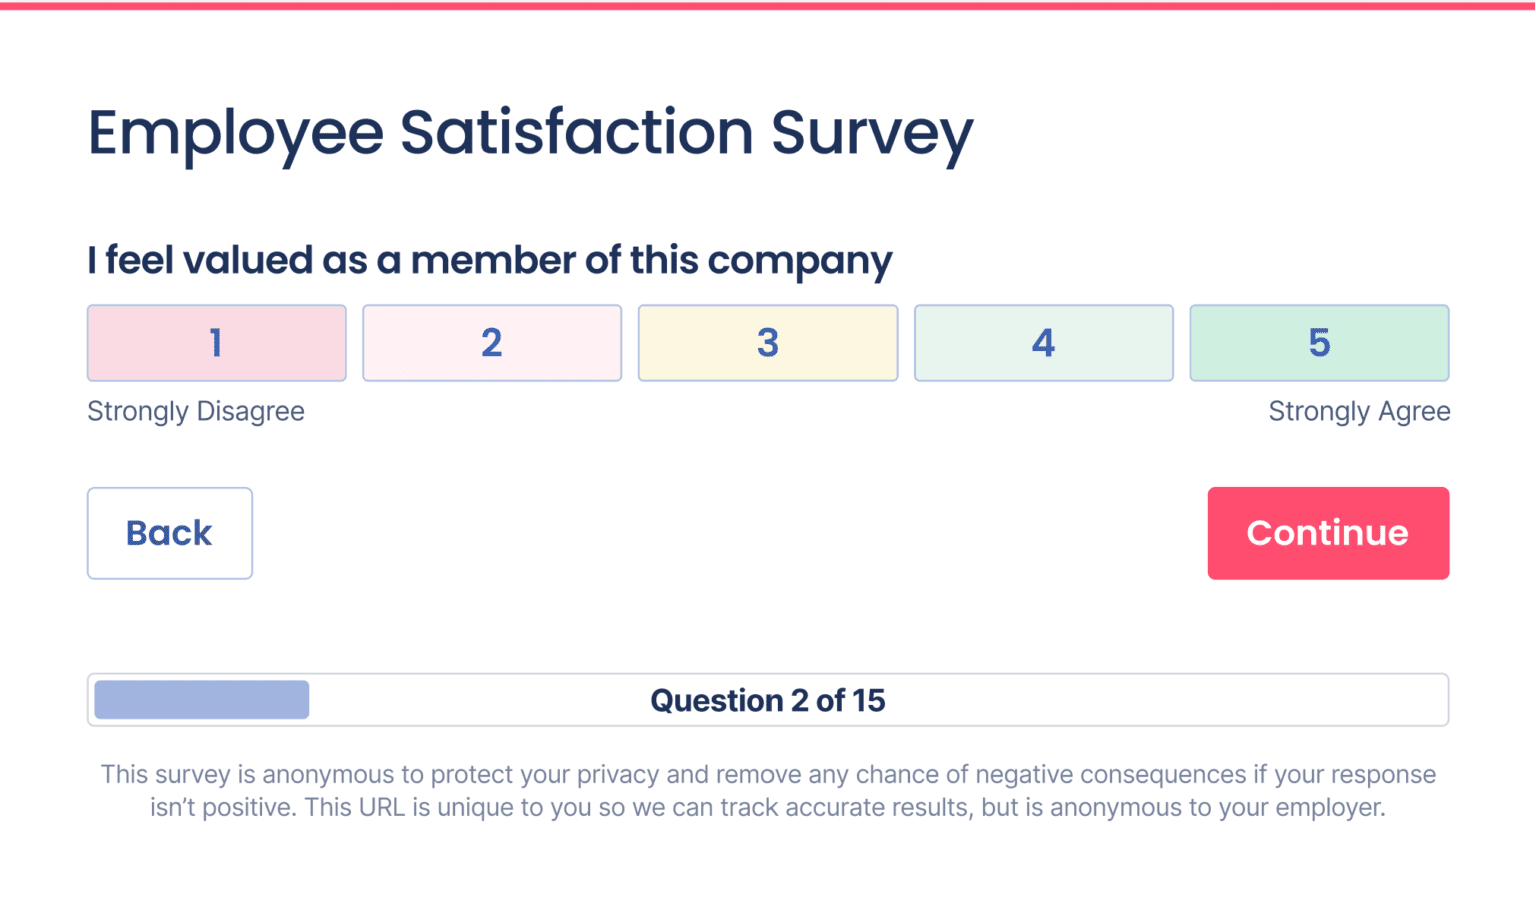The image size is (1536, 907).
Task: Click the Strongly Agree label
Action: 1359,411
